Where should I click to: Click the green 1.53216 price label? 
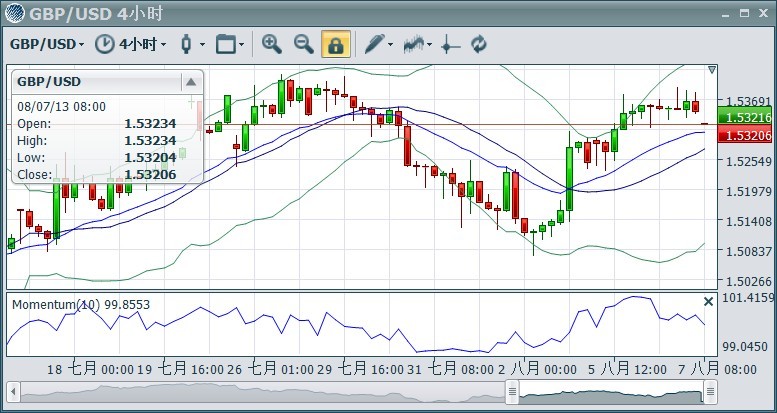point(745,118)
